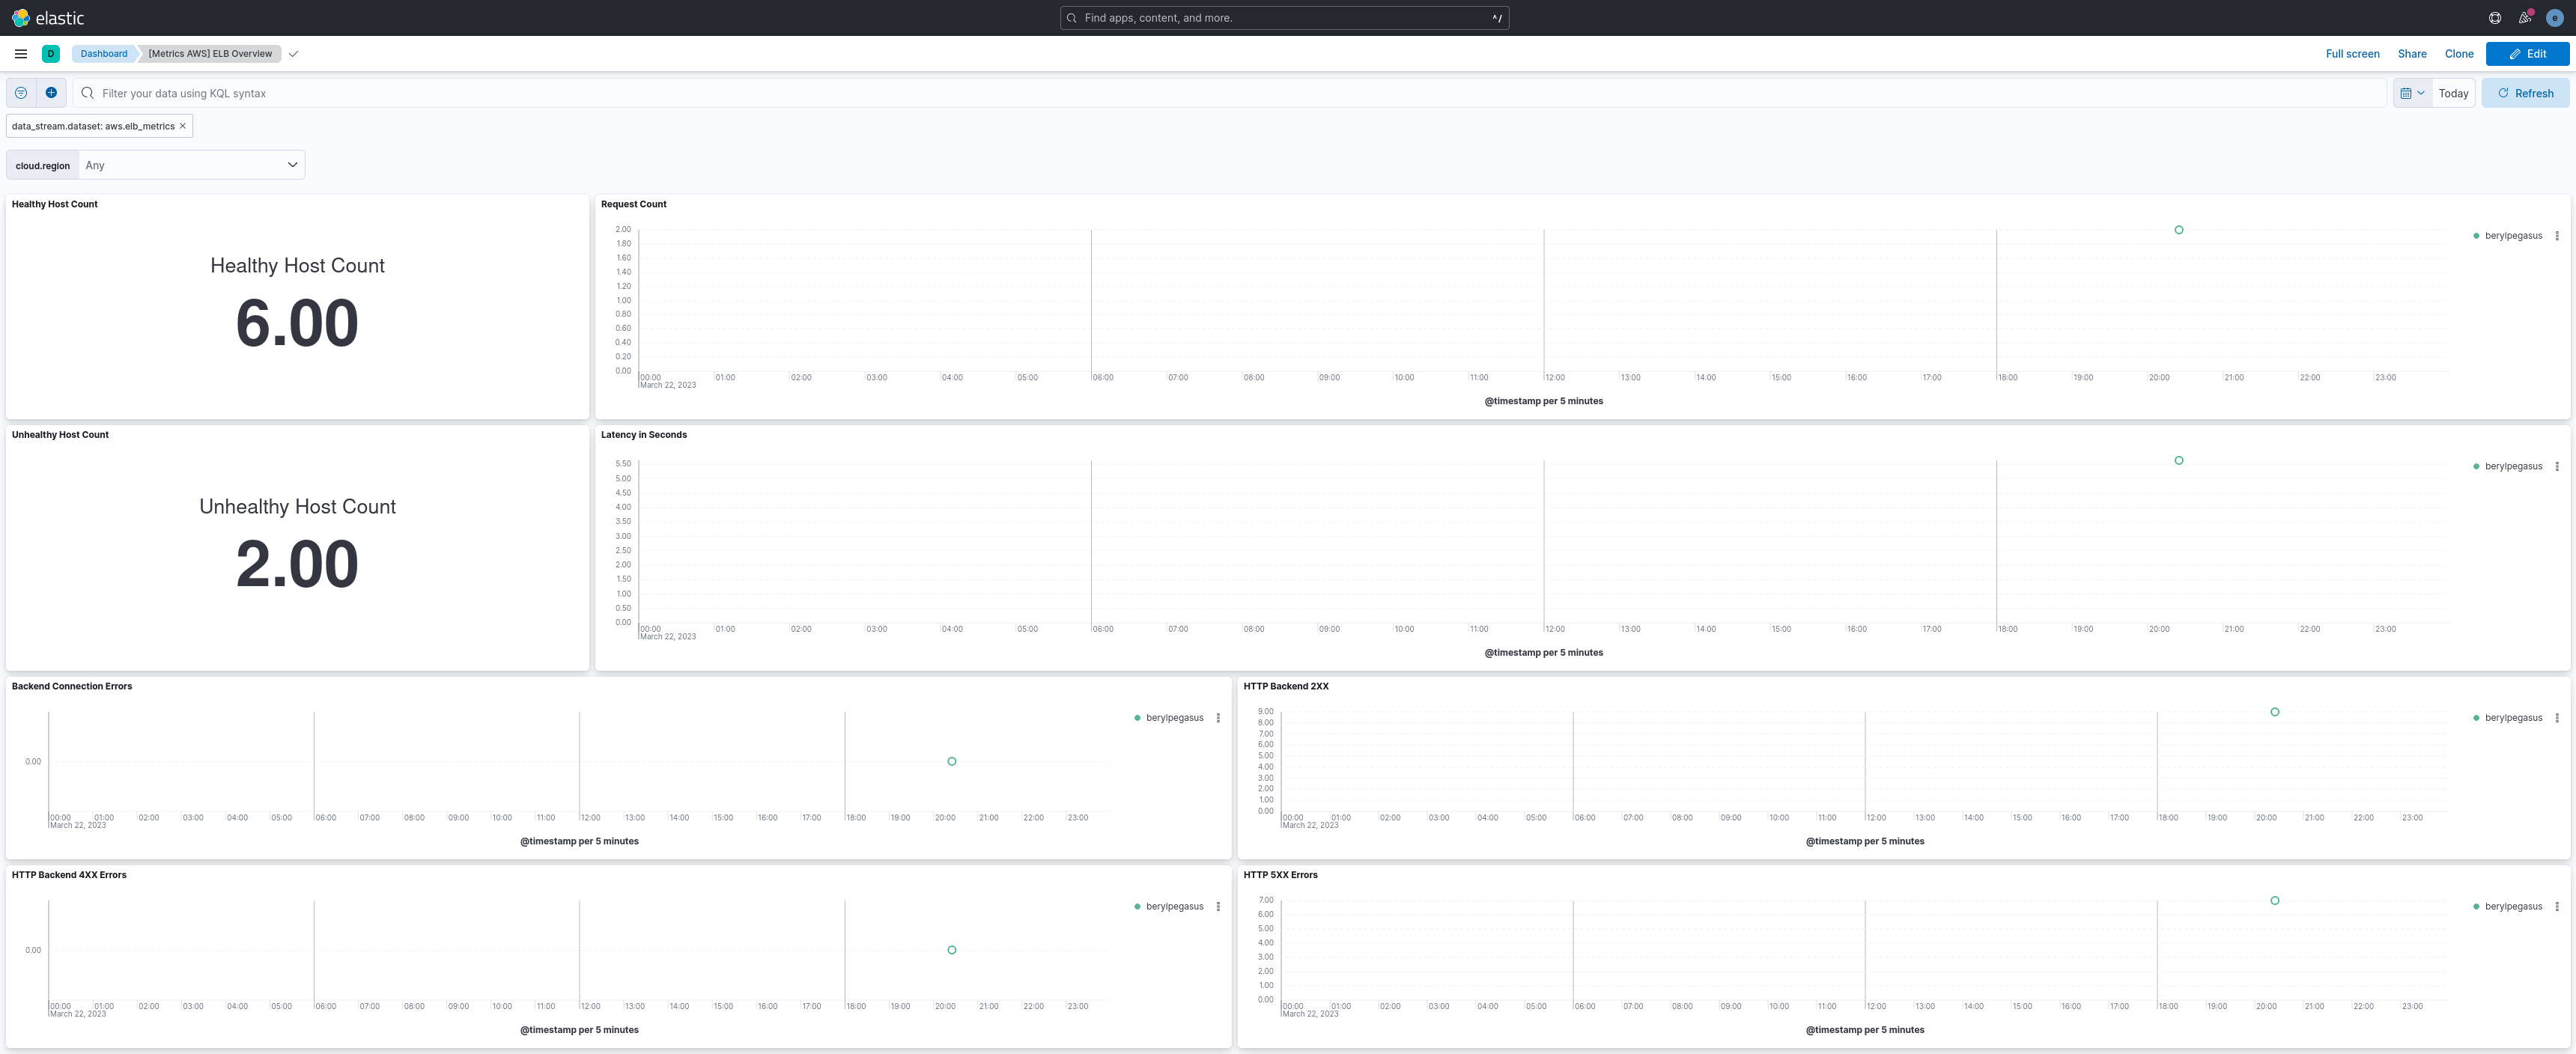Open legend options for Latency in Seconds
Viewport: 2576px width, 1054px height.
[x=2556, y=467]
